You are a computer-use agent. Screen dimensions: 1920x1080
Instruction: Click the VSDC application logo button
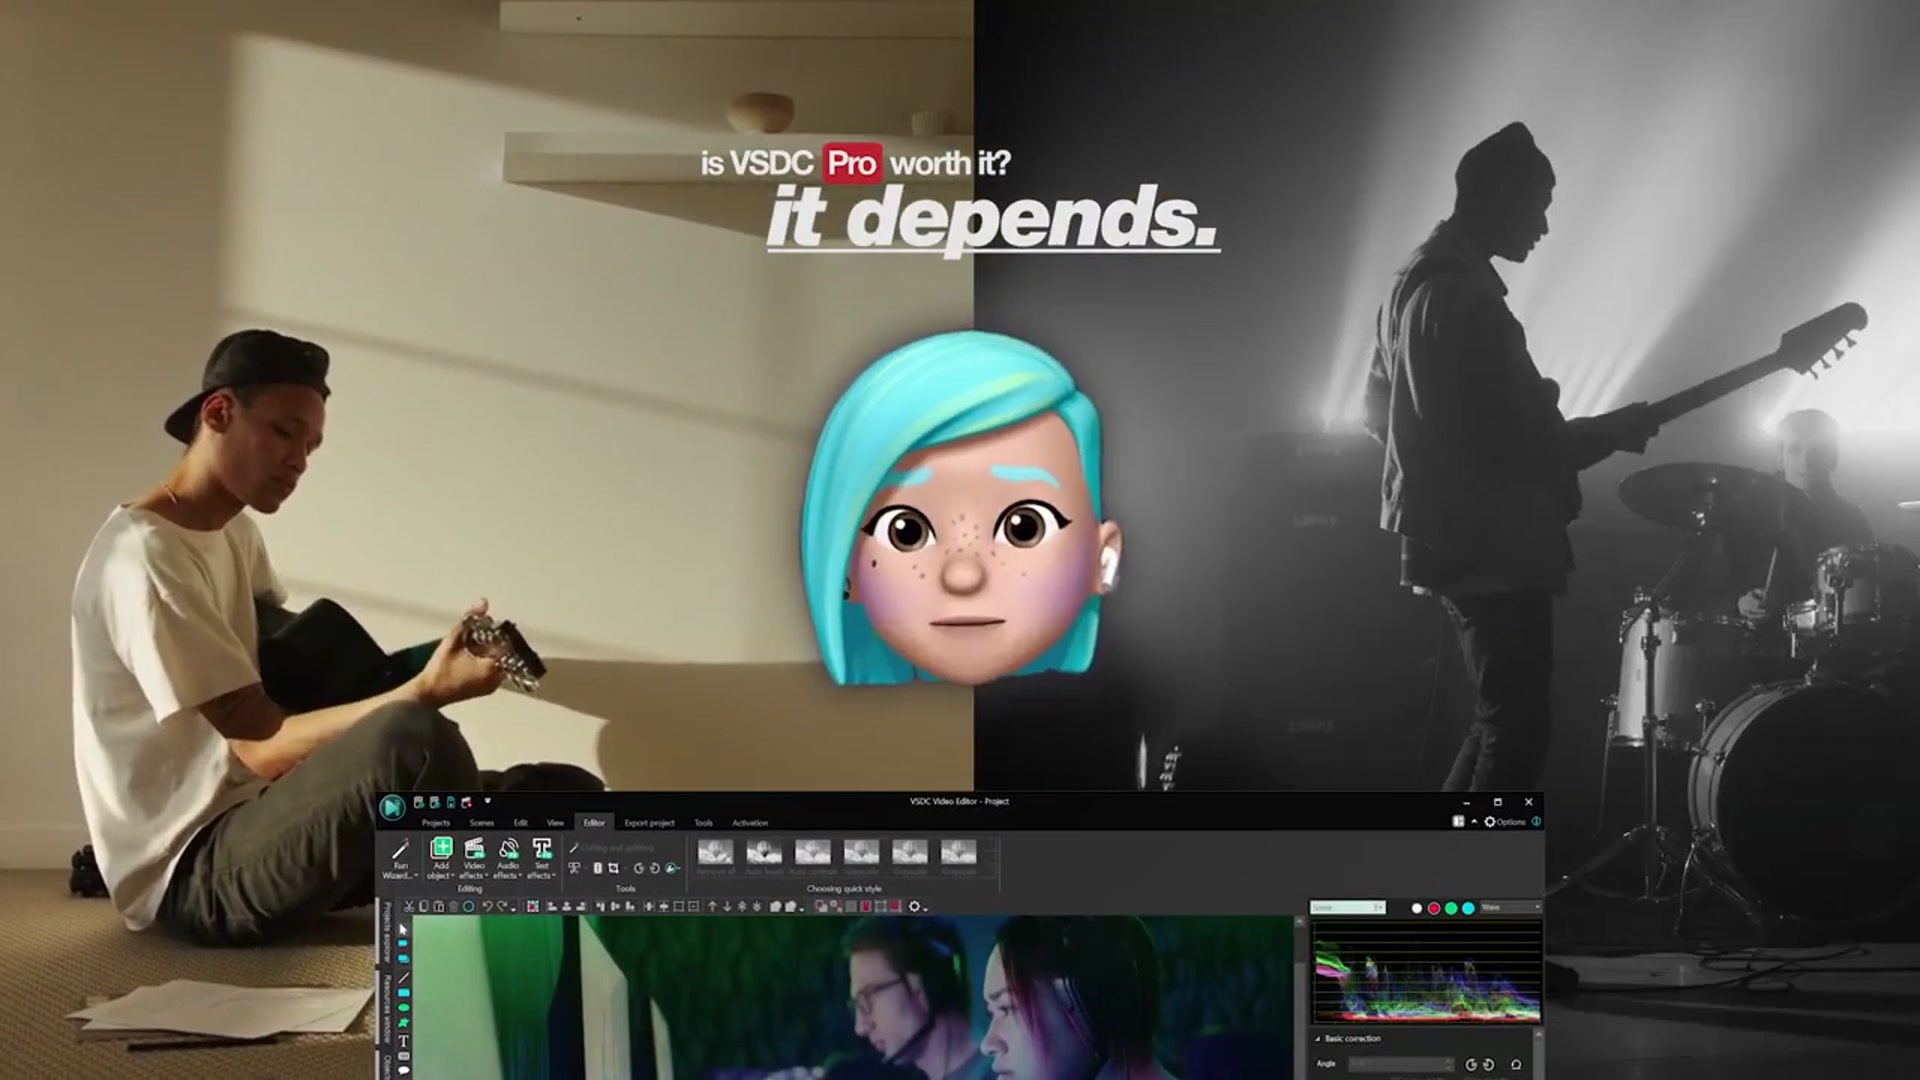[392, 806]
